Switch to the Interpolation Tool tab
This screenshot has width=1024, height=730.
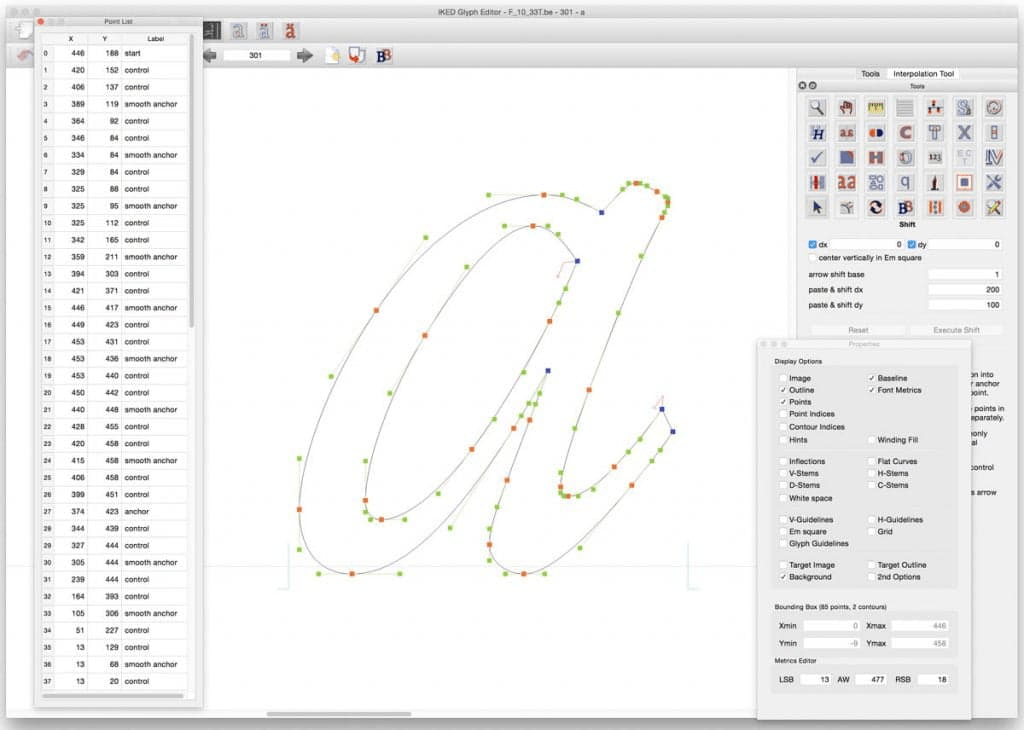point(923,73)
